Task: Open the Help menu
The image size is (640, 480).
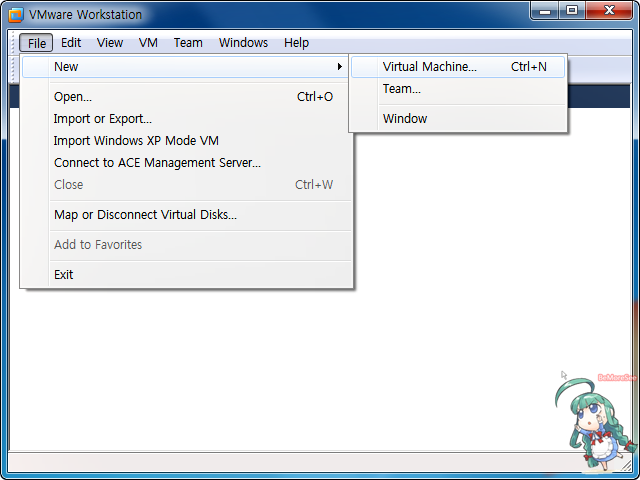Action: [296, 43]
